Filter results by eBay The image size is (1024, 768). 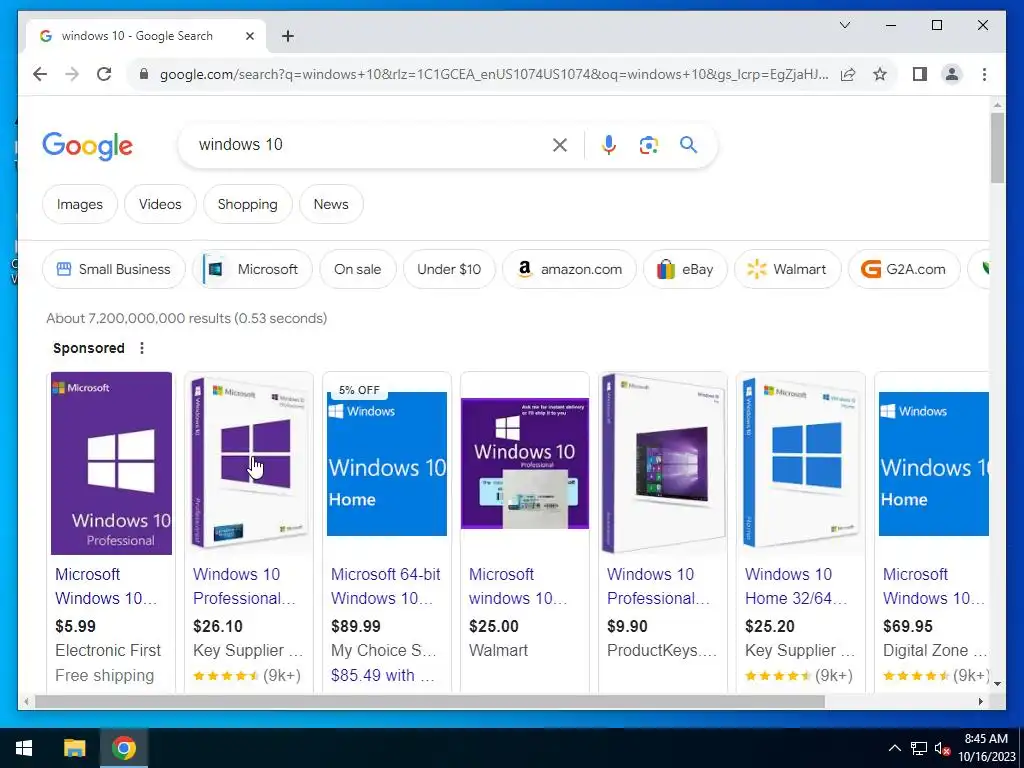685,269
